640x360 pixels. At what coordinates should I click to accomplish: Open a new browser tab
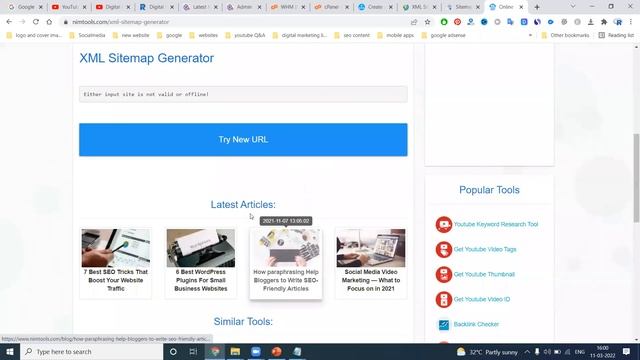(537, 7)
